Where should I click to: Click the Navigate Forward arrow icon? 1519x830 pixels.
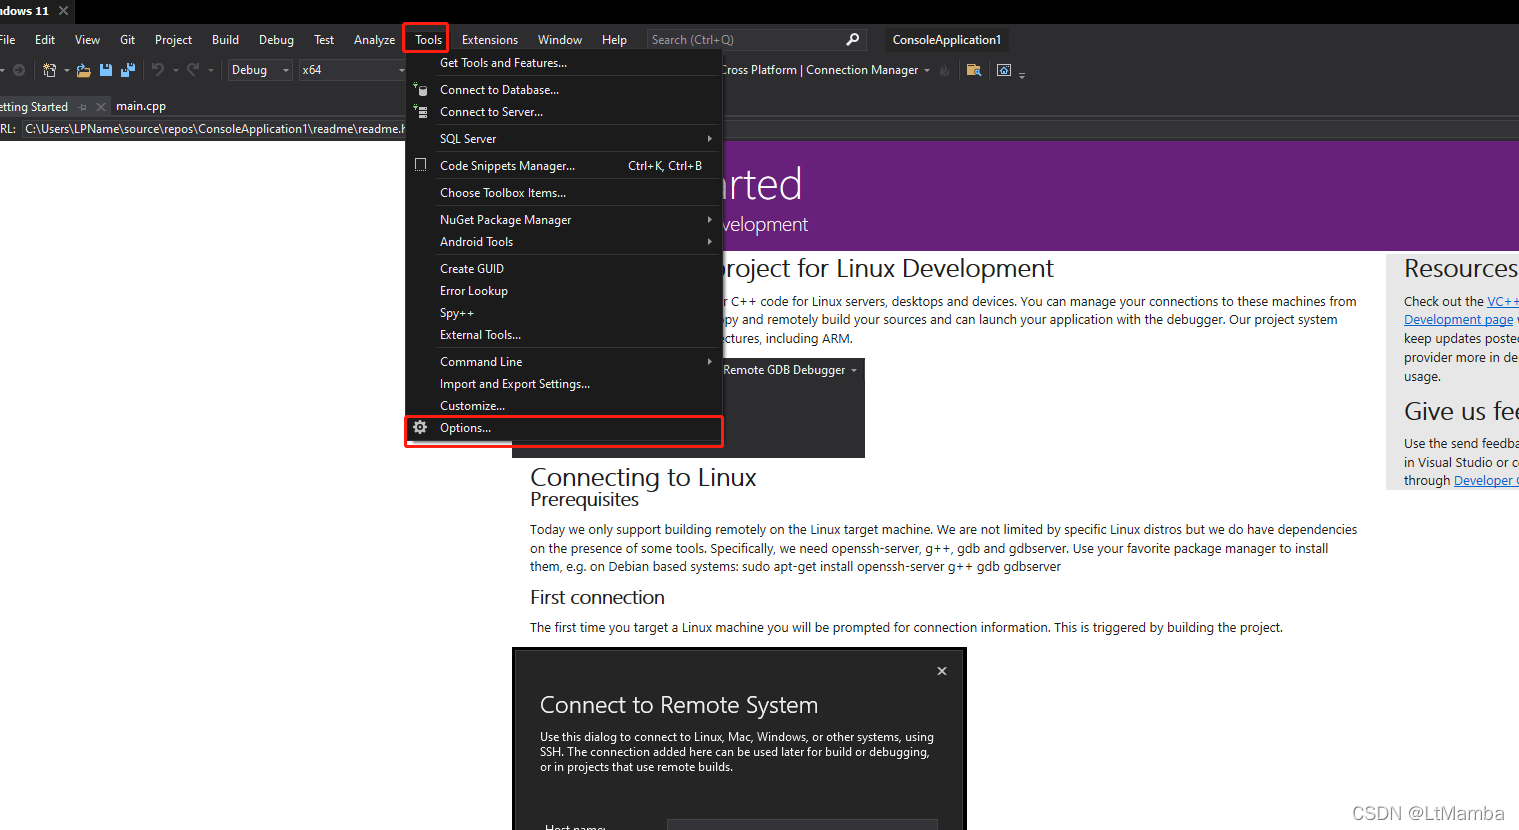click(x=19, y=70)
